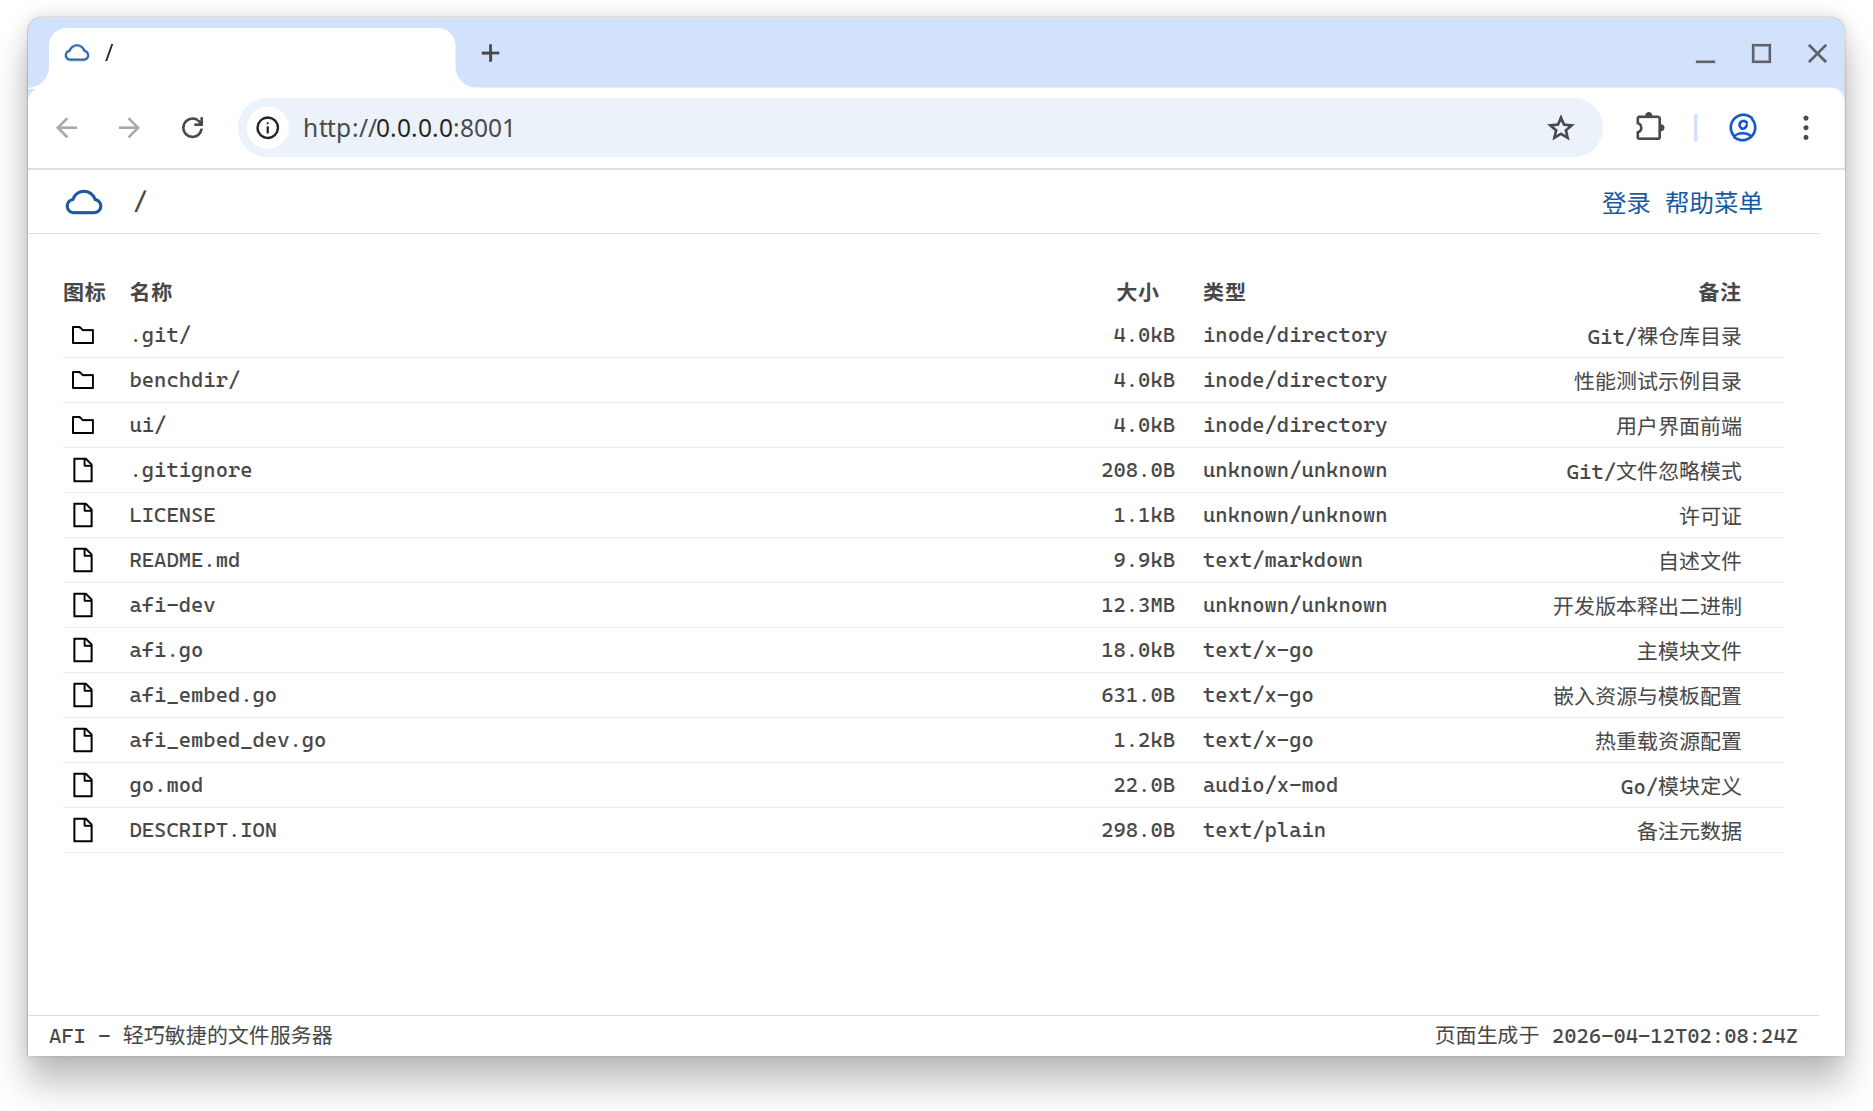Open a new browser tab
1873x1111 pixels.
coord(490,53)
